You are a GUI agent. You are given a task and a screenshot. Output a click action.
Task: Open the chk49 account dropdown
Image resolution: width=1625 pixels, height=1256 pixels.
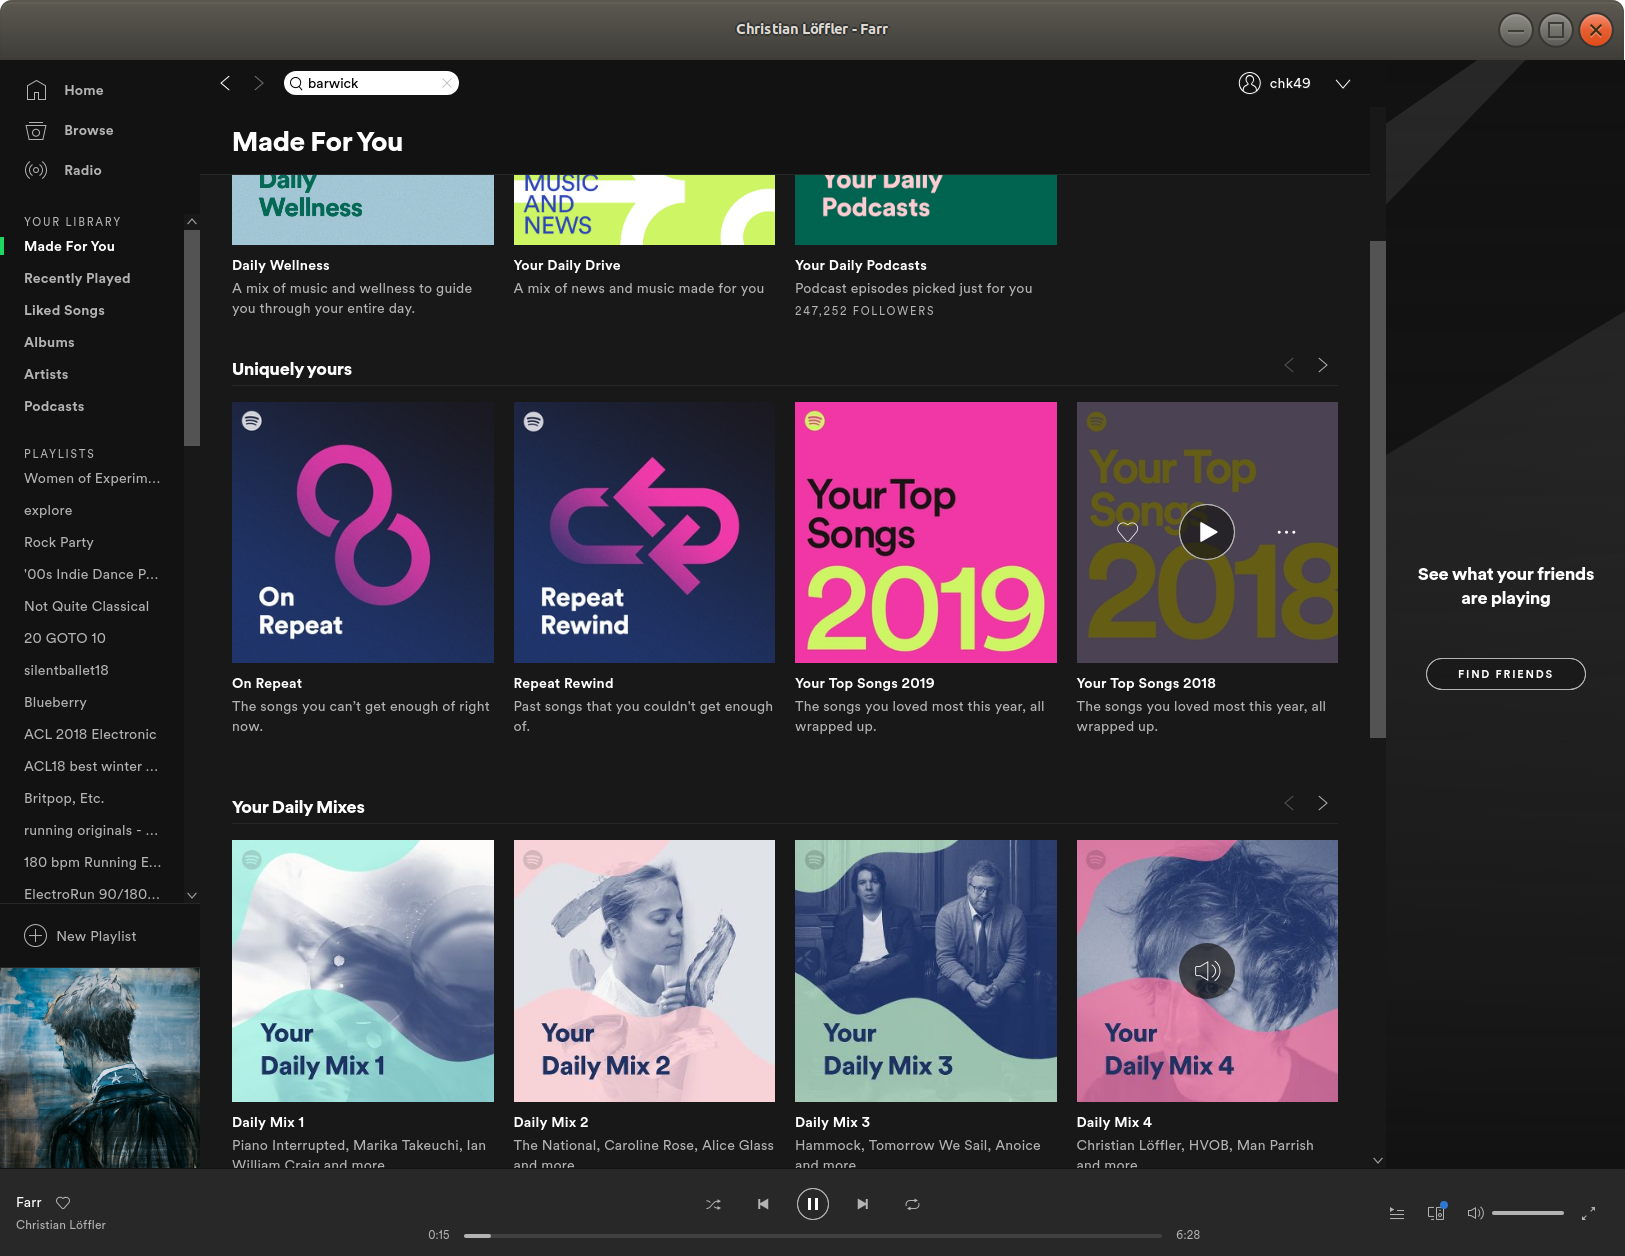pyautogui.click(x=1343, y=84)
